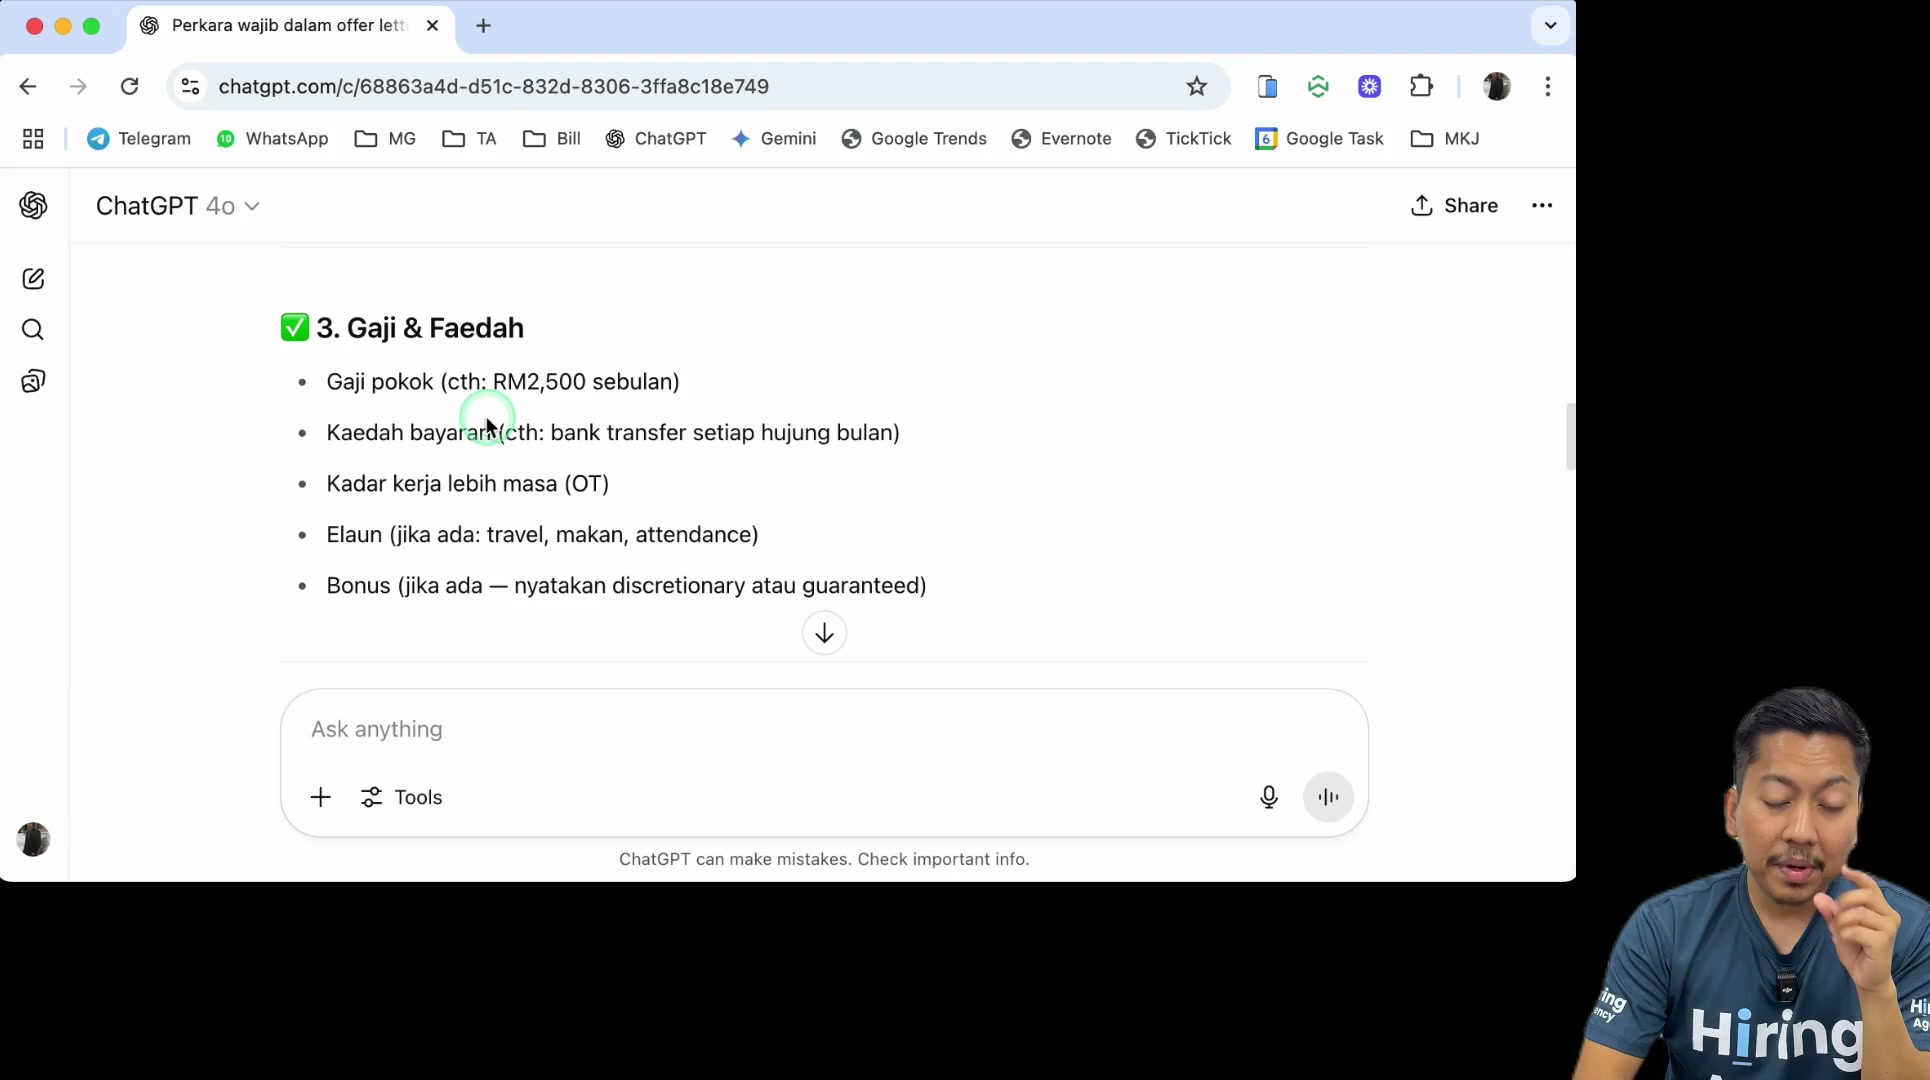This screenshot has height=1080, width=1930.
Task: Open the Library icon in sidebar
Action: coord(33,381)
